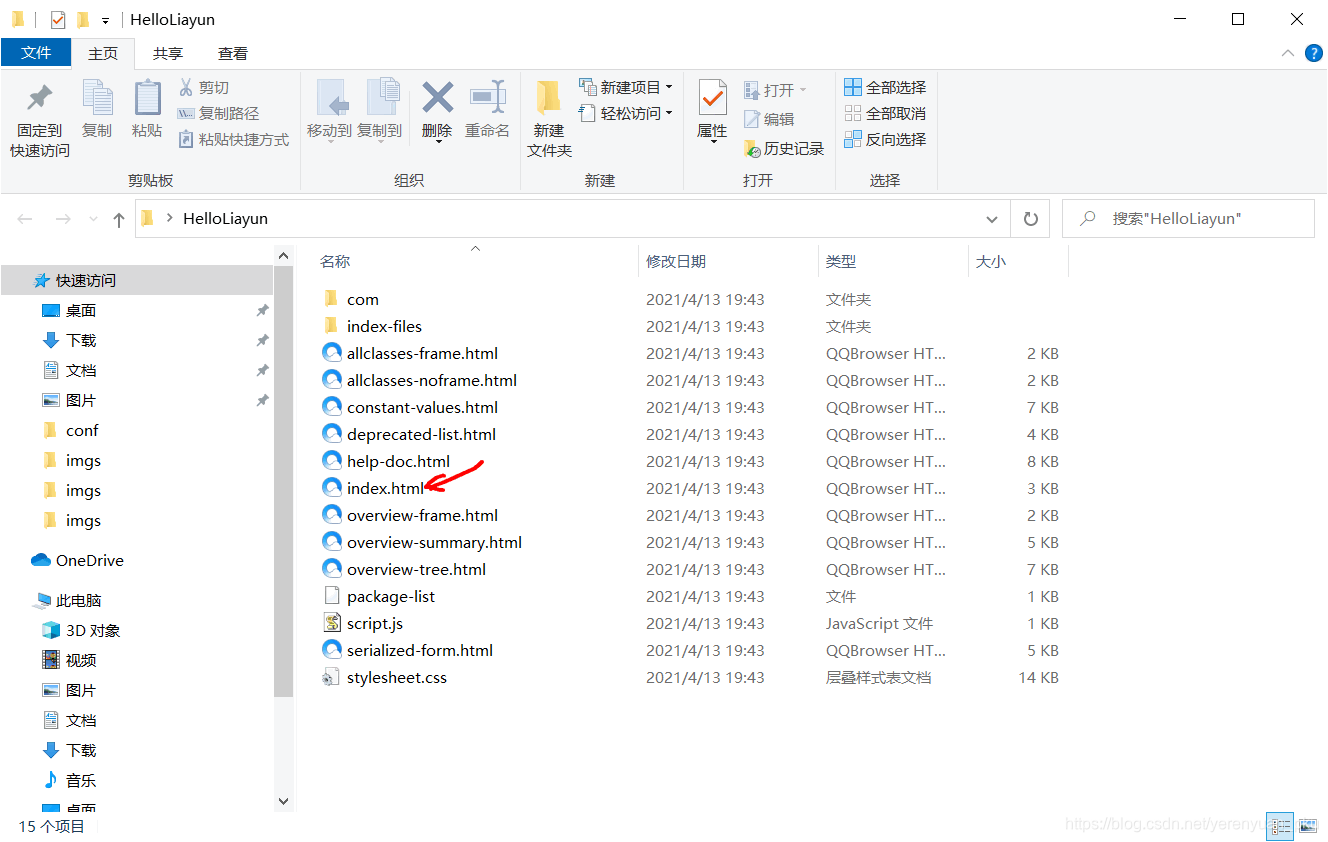This screenshot has width=1328, height=842.
Task: Click Select all (全部选择)
Action: (x=885, y=87)
